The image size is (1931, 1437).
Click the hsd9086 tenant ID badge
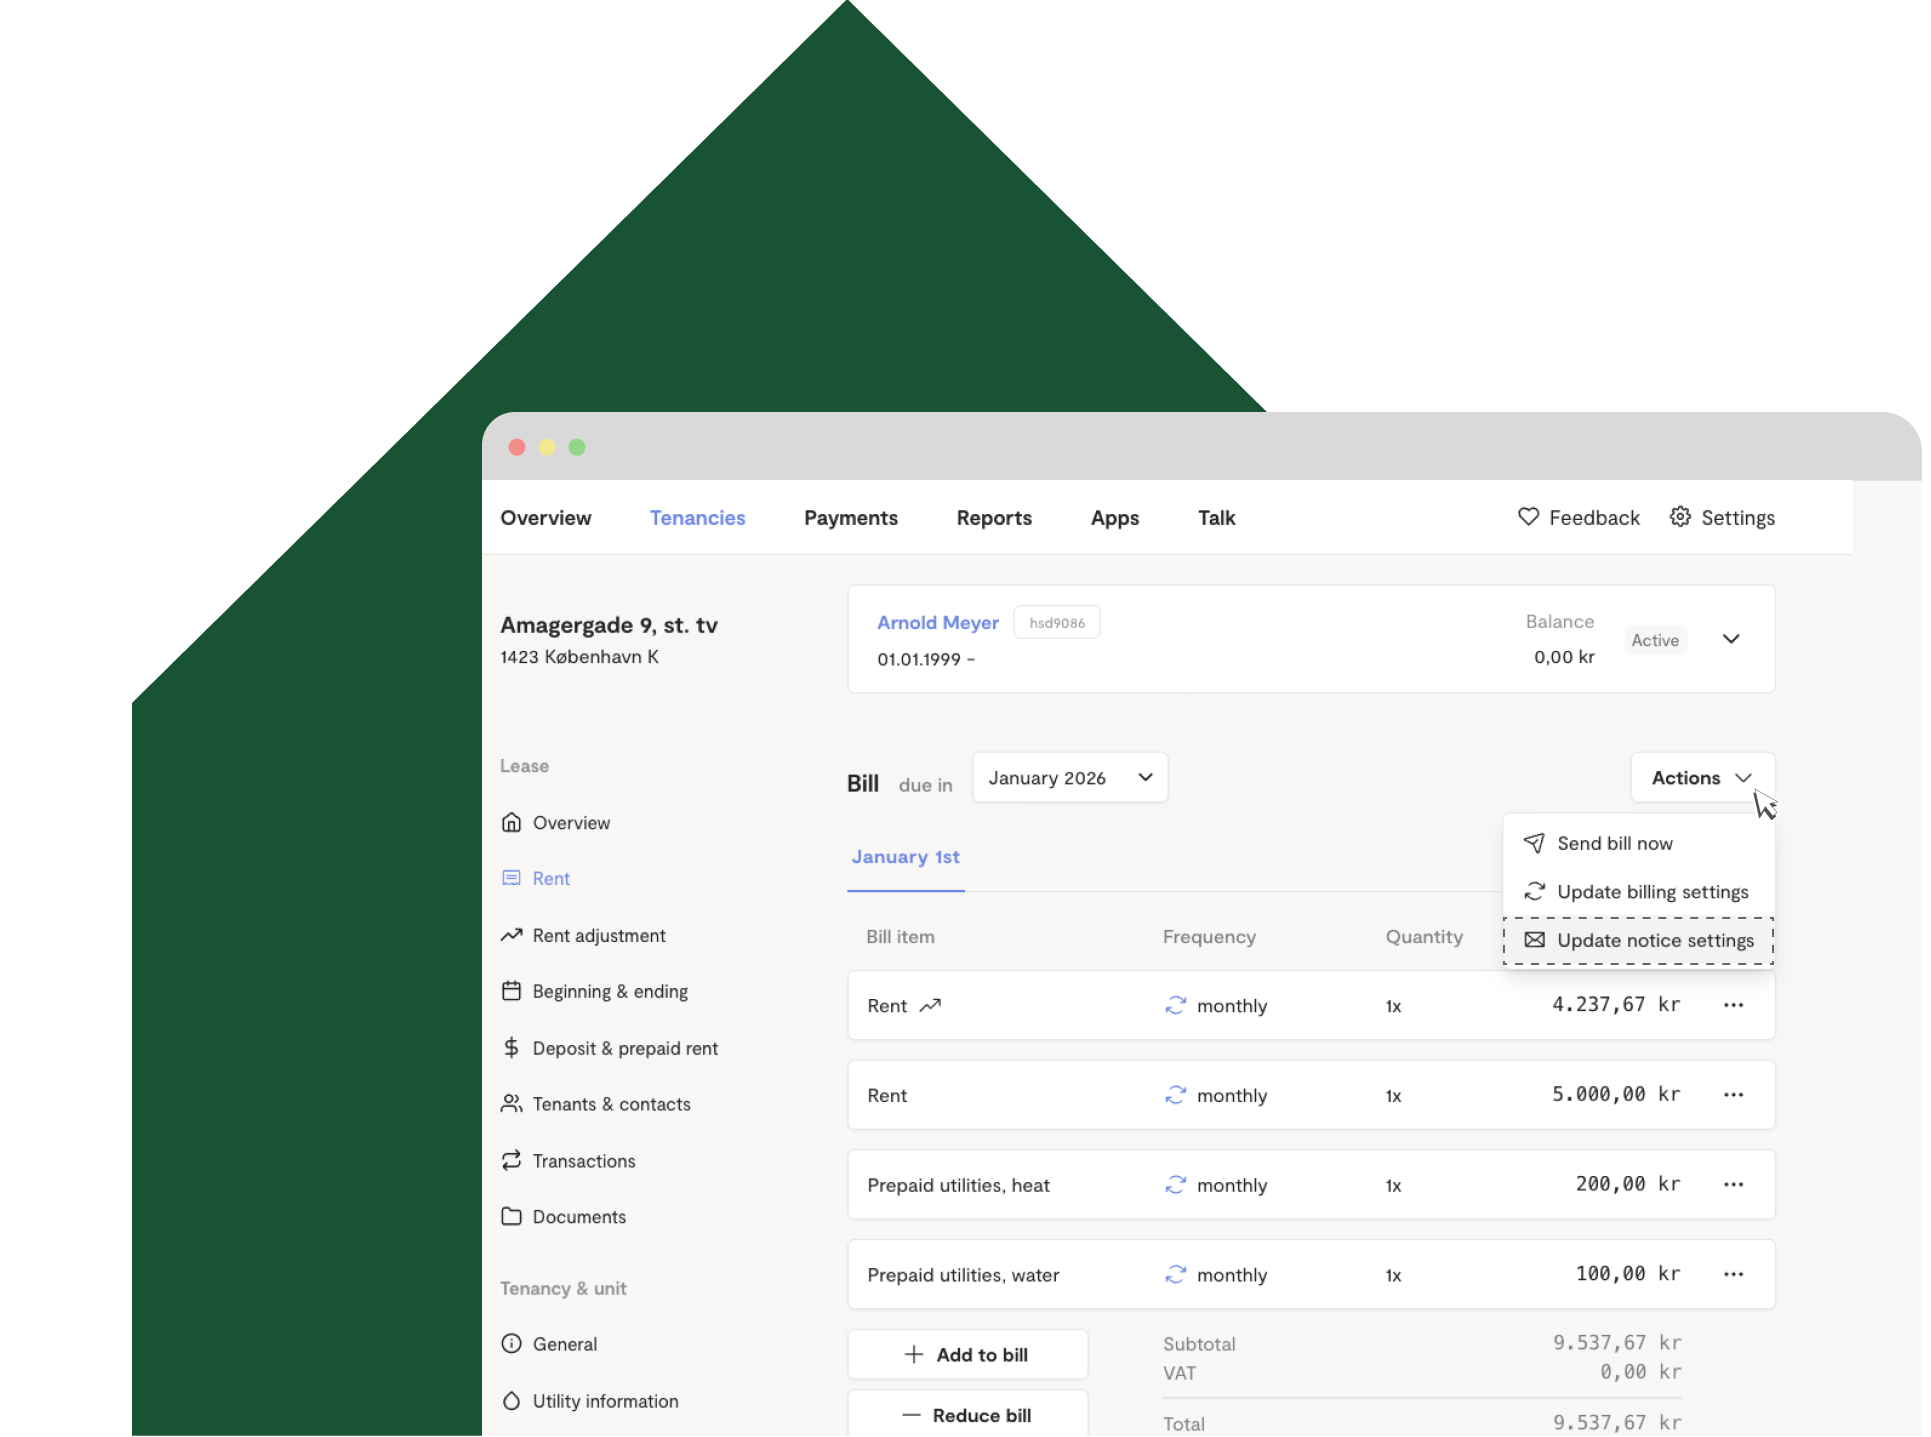point(1057,622)
